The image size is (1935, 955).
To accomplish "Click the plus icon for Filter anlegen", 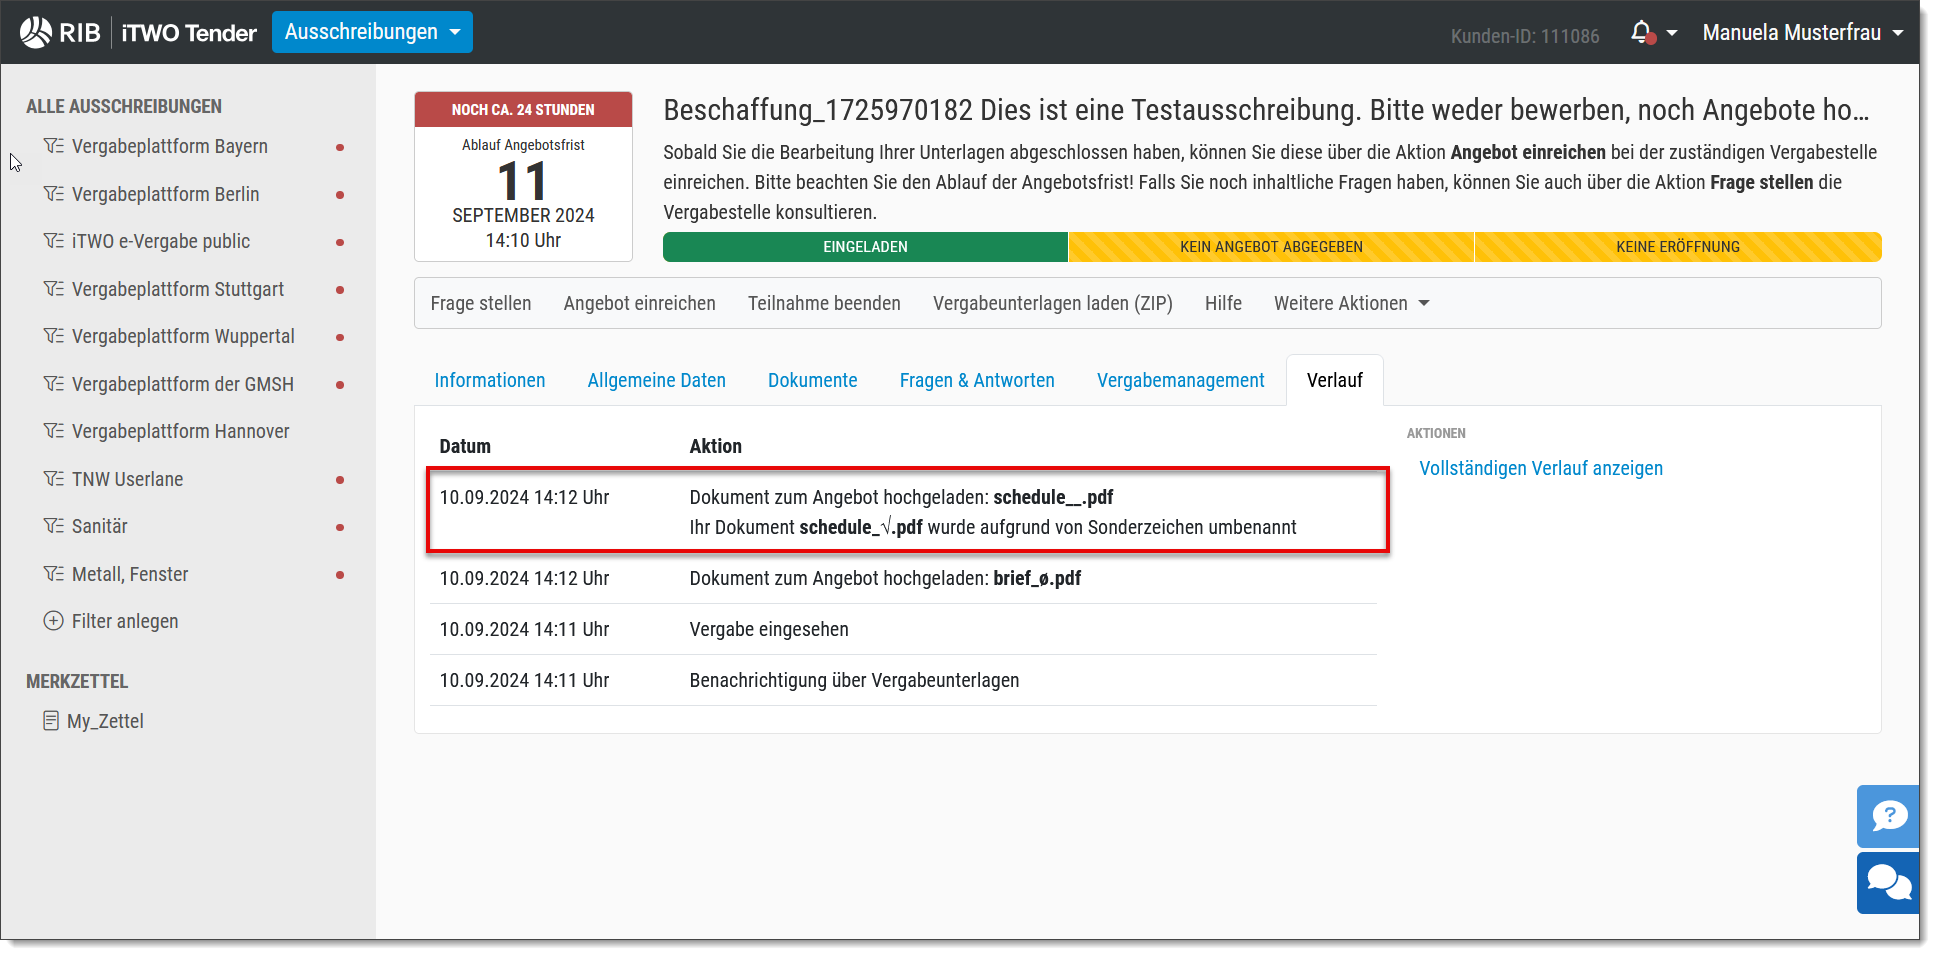I will pos(54,621).
